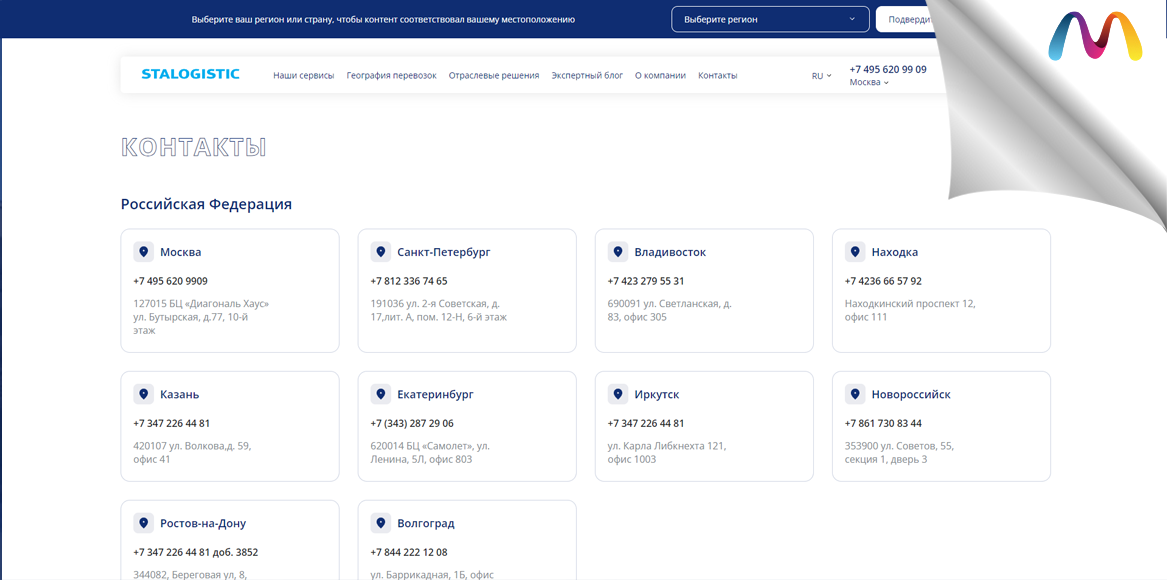Click the Санкт-Петербург location pin icon
Image resolution: width=1167 pixels, height=580 pixels.
pyautogui.click(x=381, y=252)
